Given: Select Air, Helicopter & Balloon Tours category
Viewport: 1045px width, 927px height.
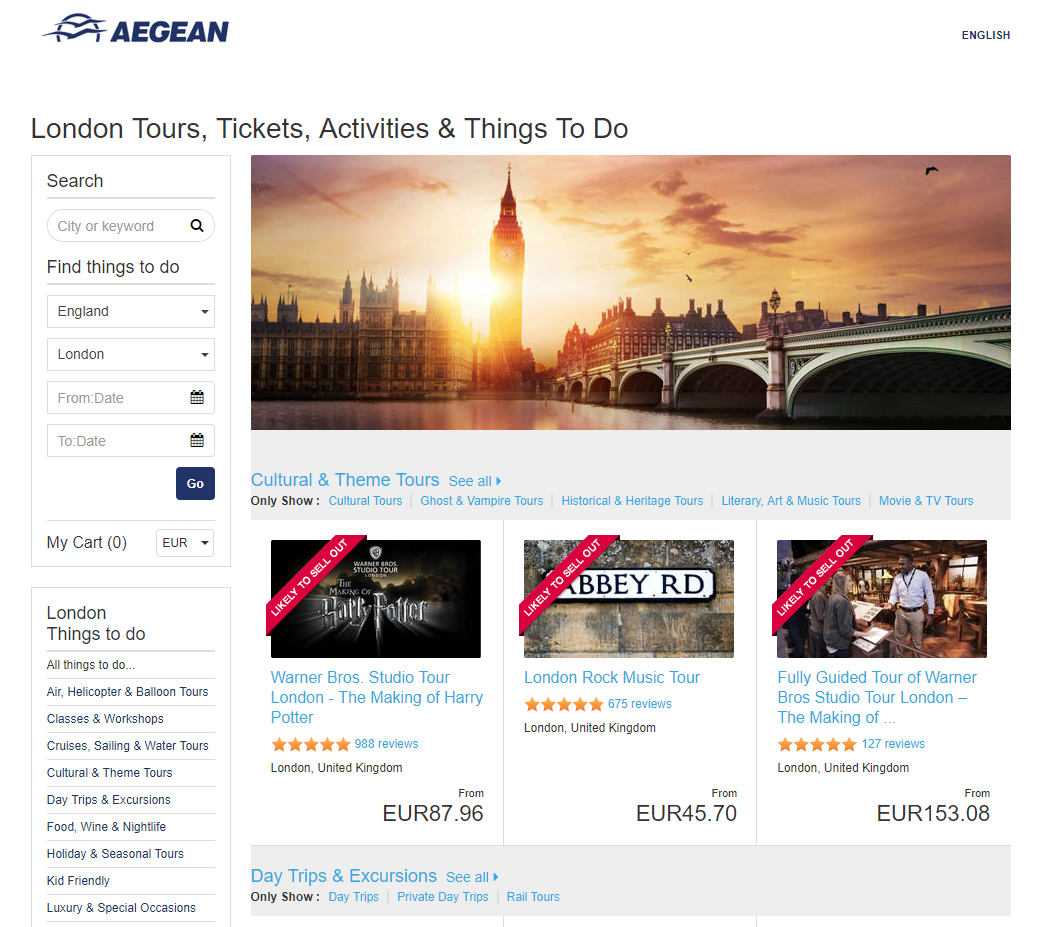Looking at the screenshot, I should (127, 692).
